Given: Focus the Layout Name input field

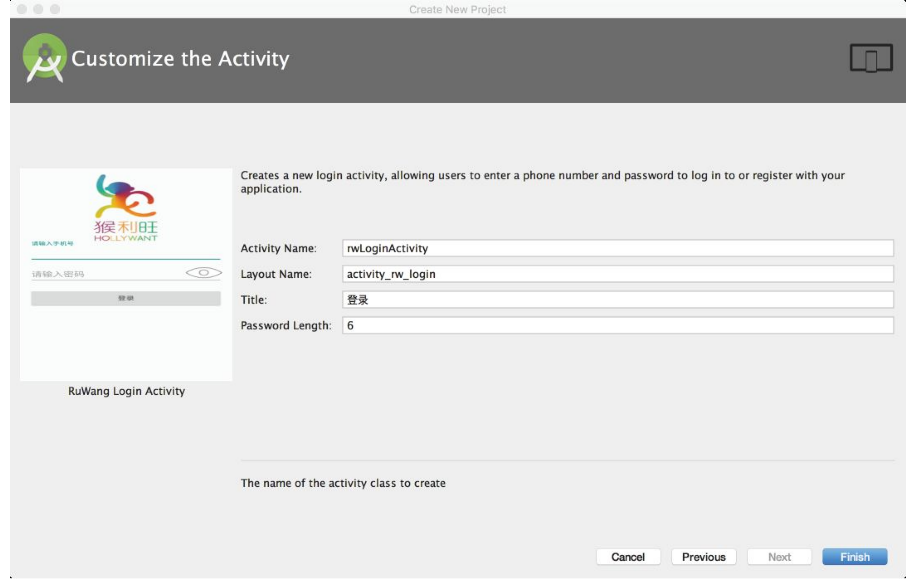Looking at the screenshot, I should pyautogui.click(x=617, y=274).
